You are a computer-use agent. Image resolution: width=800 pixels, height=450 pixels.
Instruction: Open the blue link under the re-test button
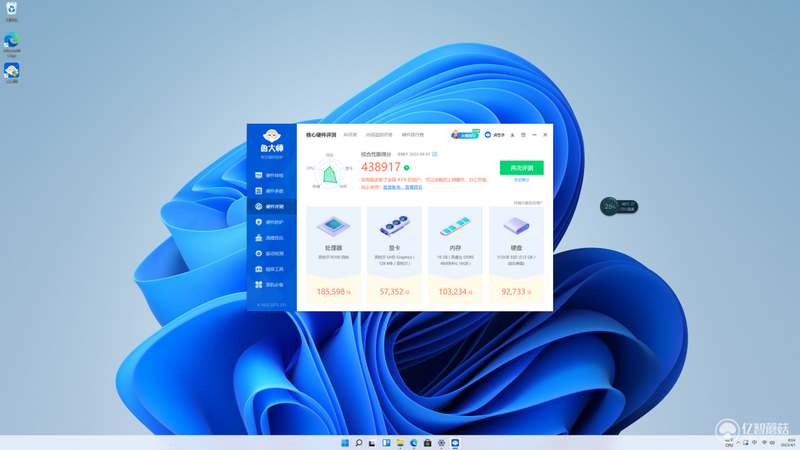pos(521,180)
